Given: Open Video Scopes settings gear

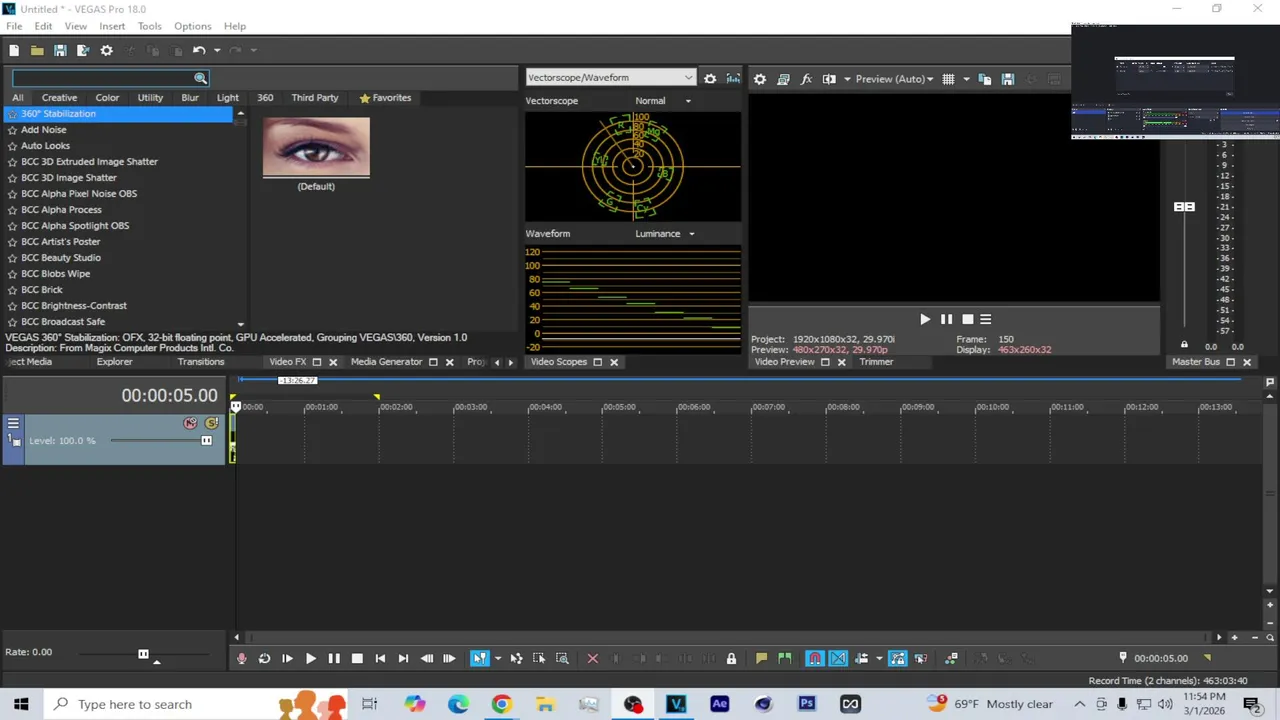Looking at the screenshot, I should 710,78.
